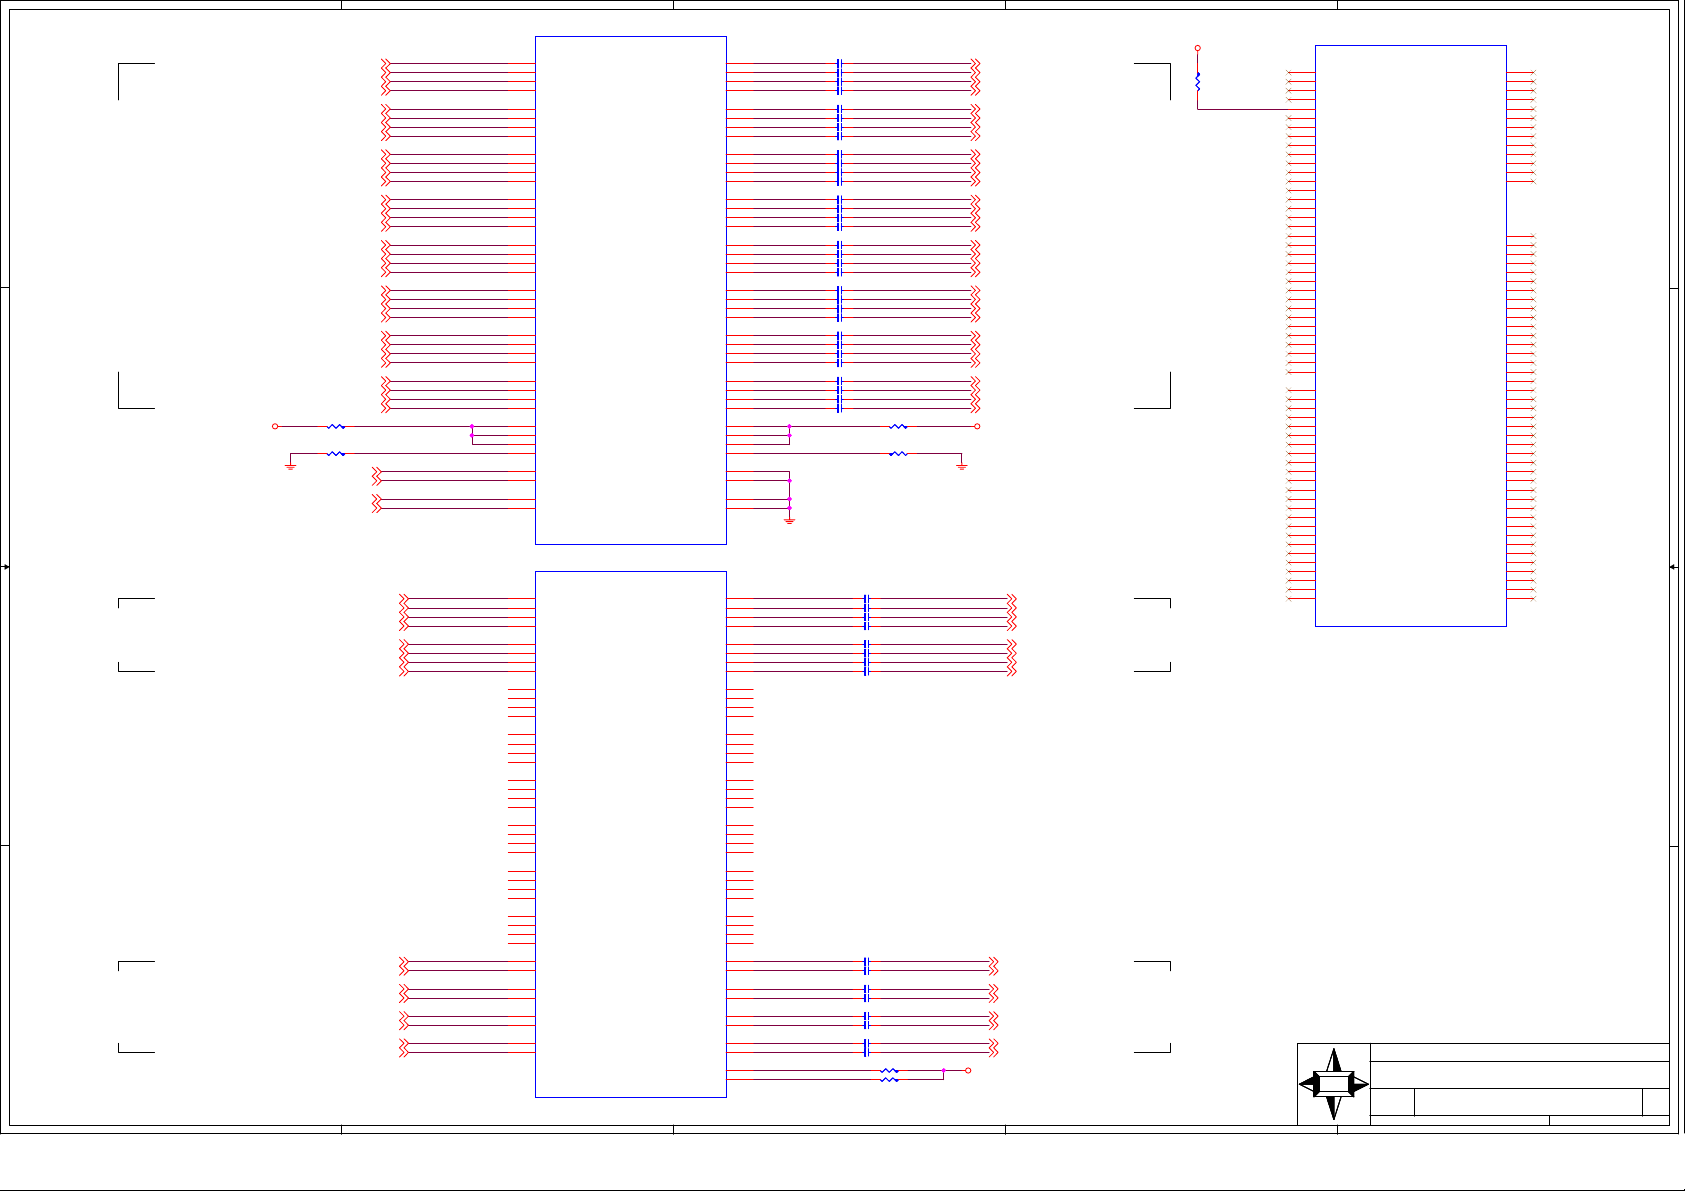Select the large bottom-center component body
Image resolution: width=1685 pixels, height=1191 pixels.
pyautogui.click(x=631, y=835)
